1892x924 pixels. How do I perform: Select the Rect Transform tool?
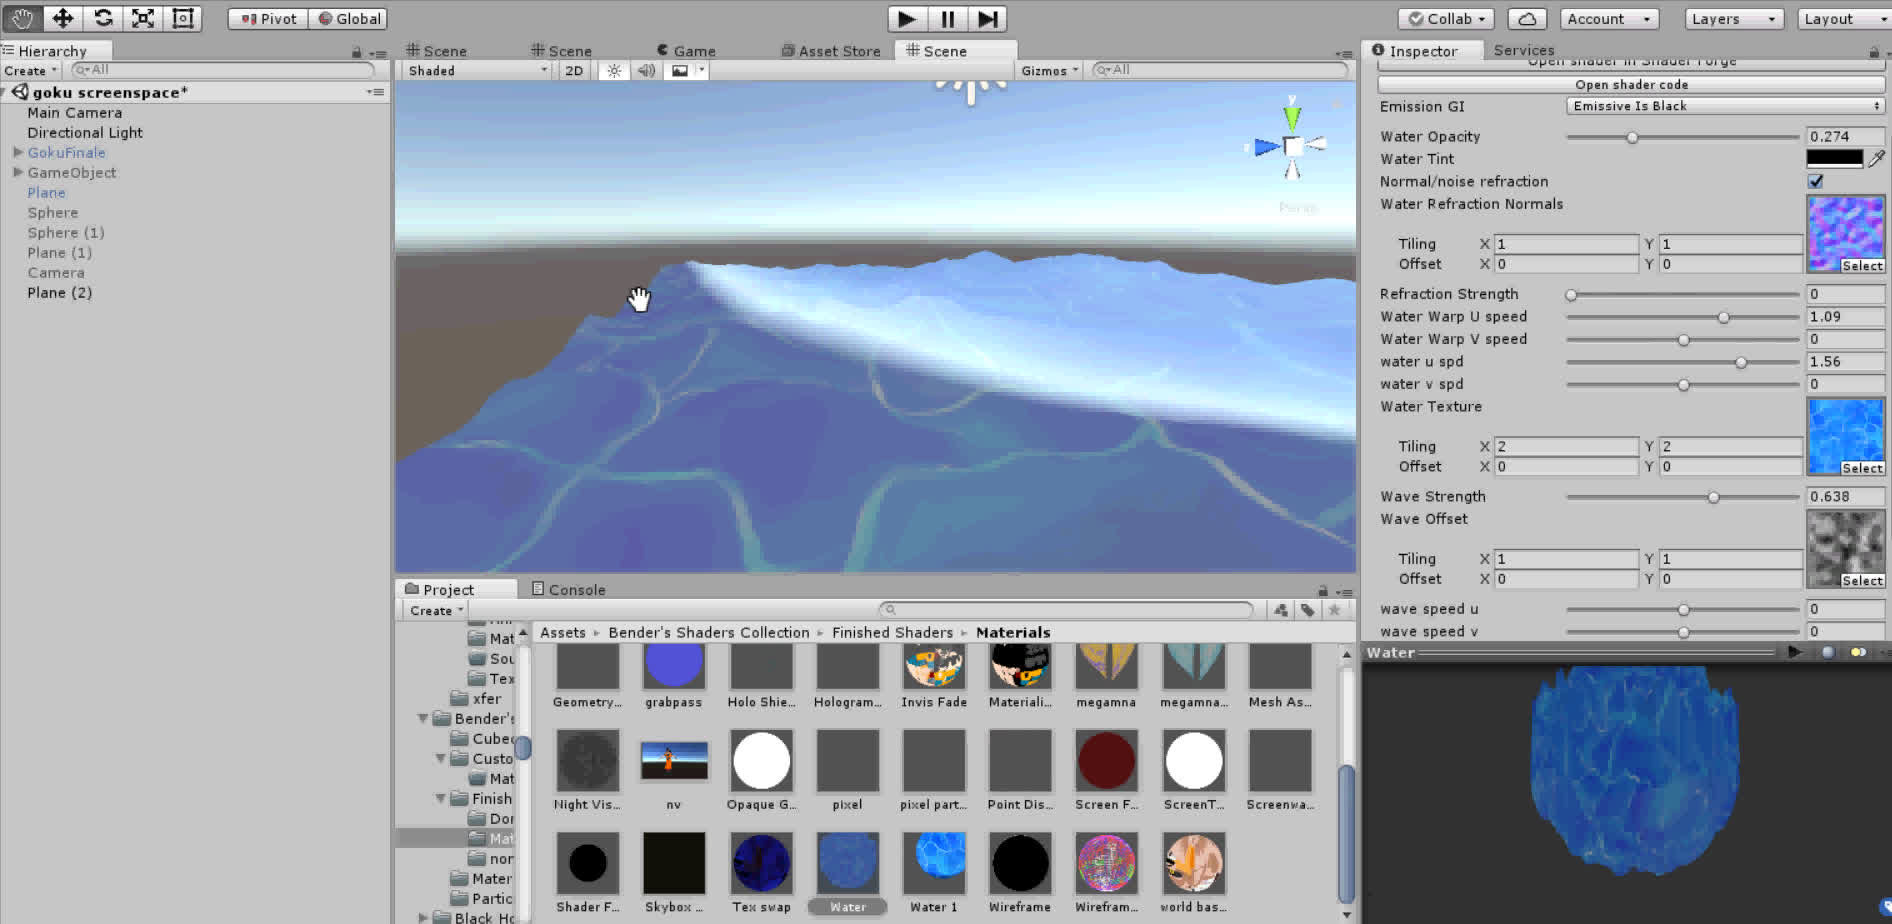[183, 18]
